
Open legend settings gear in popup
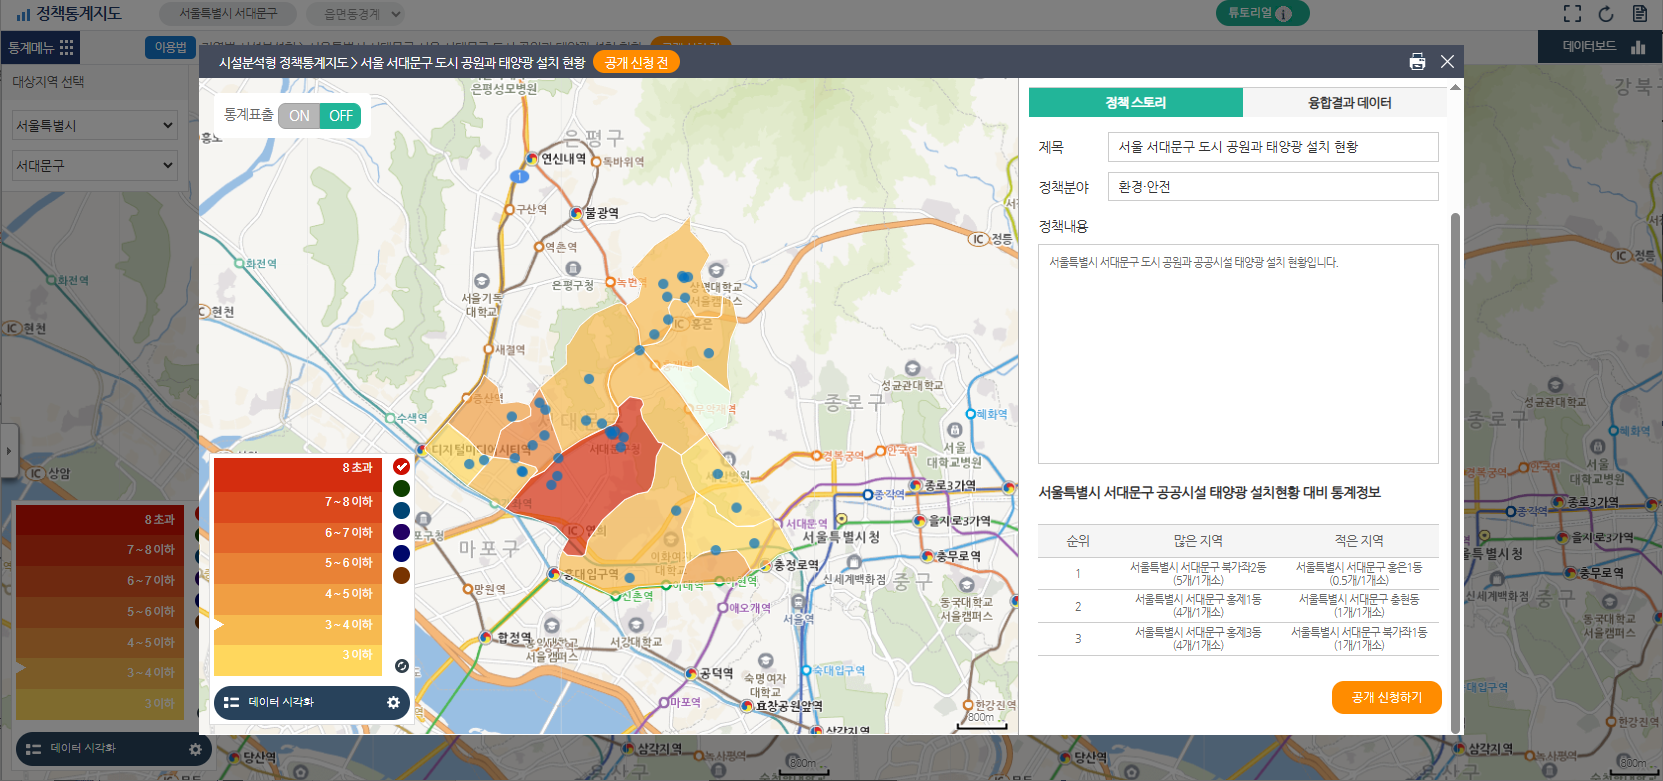pos(393,702)
